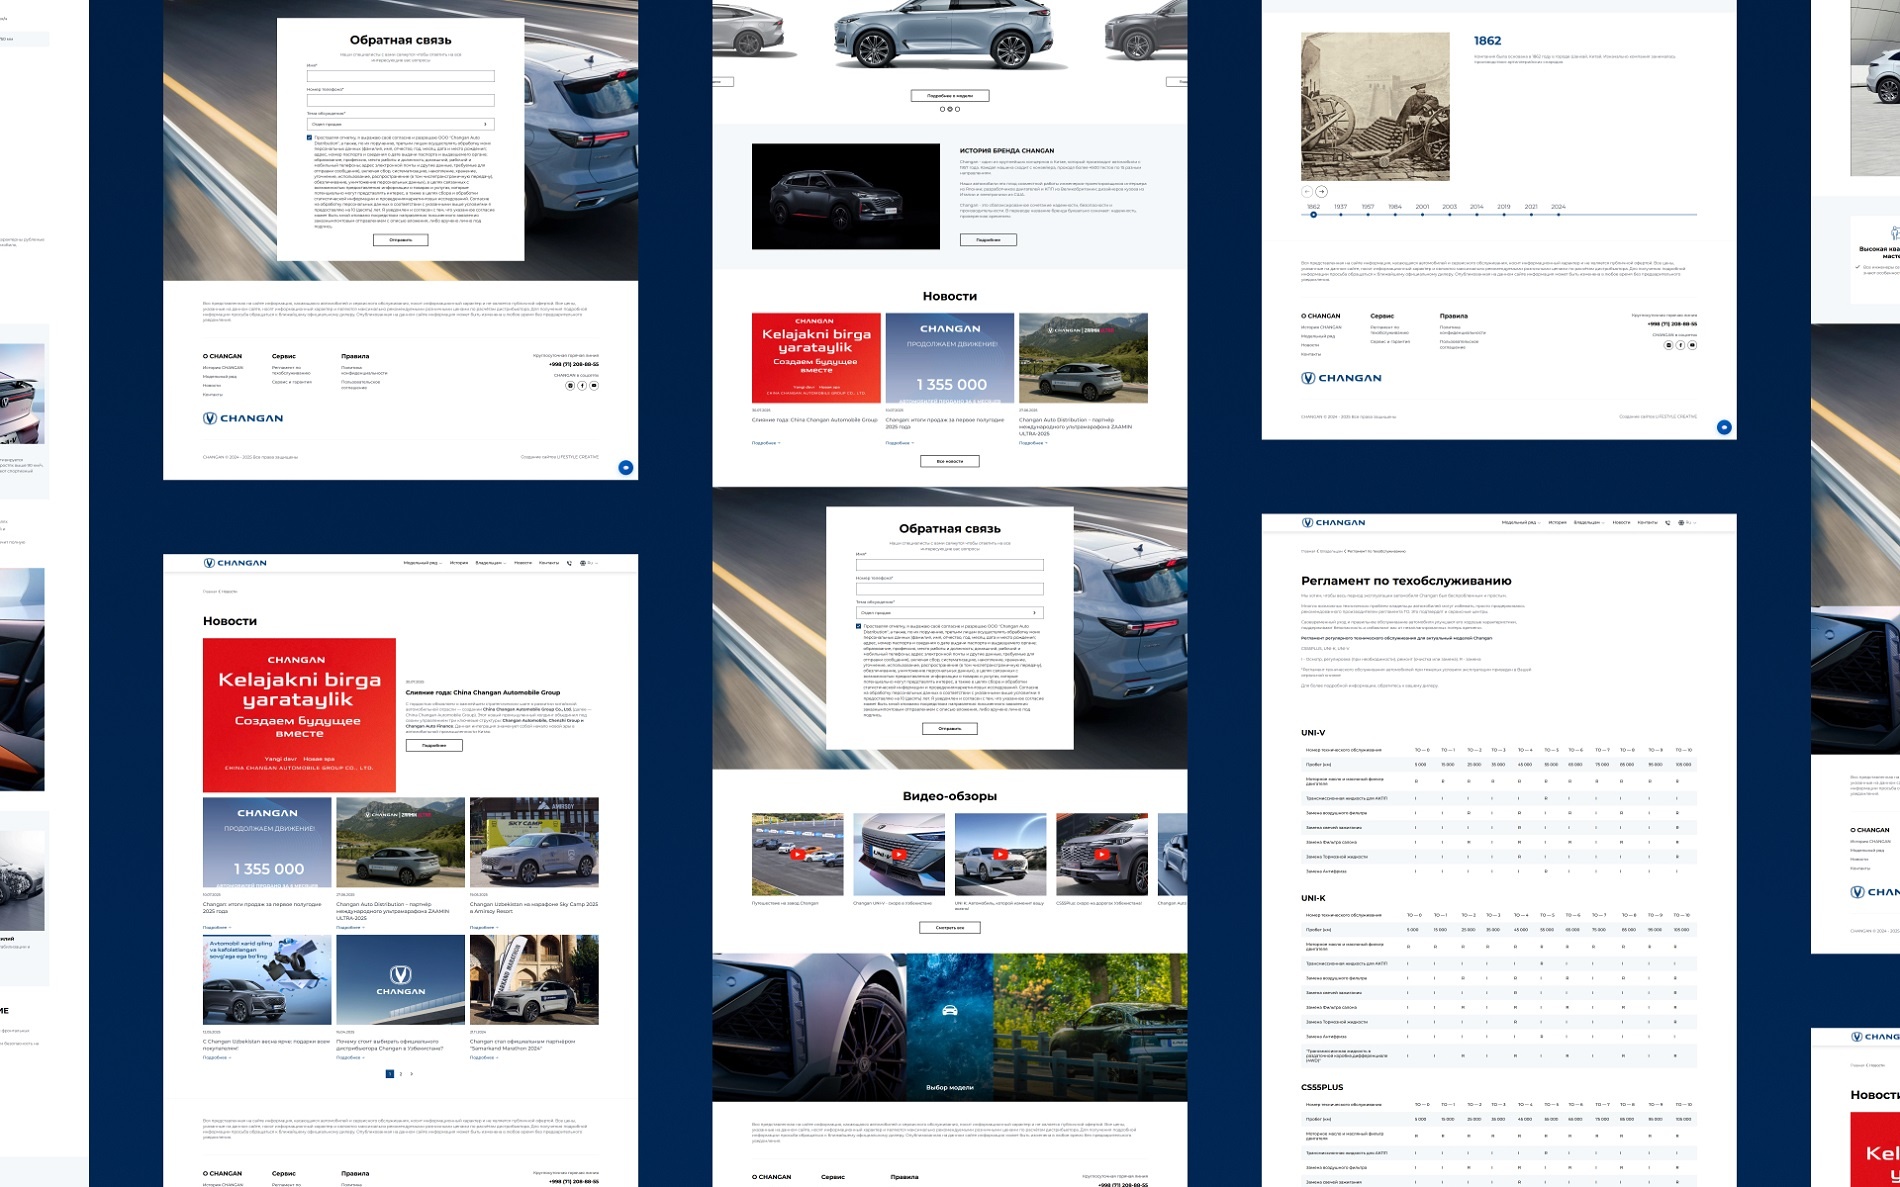1900x1187 pixels.
Task: Click the car icon above Выбор модели
Action: pos(950,1011)
